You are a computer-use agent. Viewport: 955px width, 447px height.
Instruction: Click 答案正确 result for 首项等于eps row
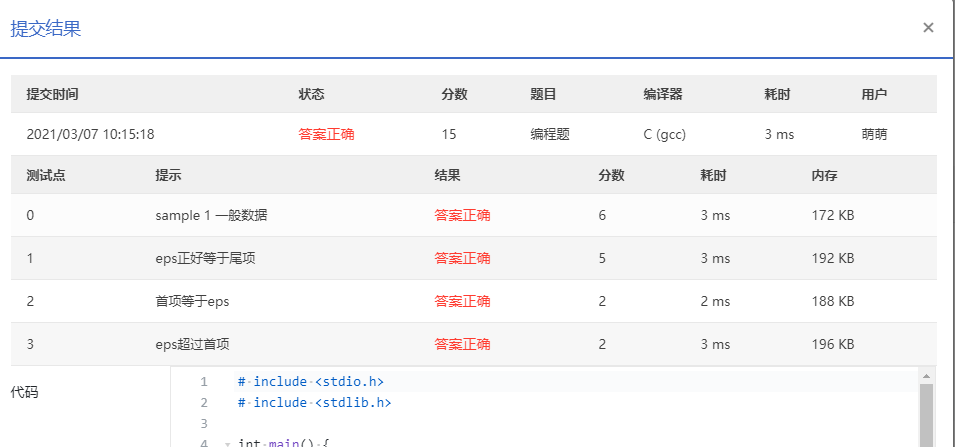point(462,301)
